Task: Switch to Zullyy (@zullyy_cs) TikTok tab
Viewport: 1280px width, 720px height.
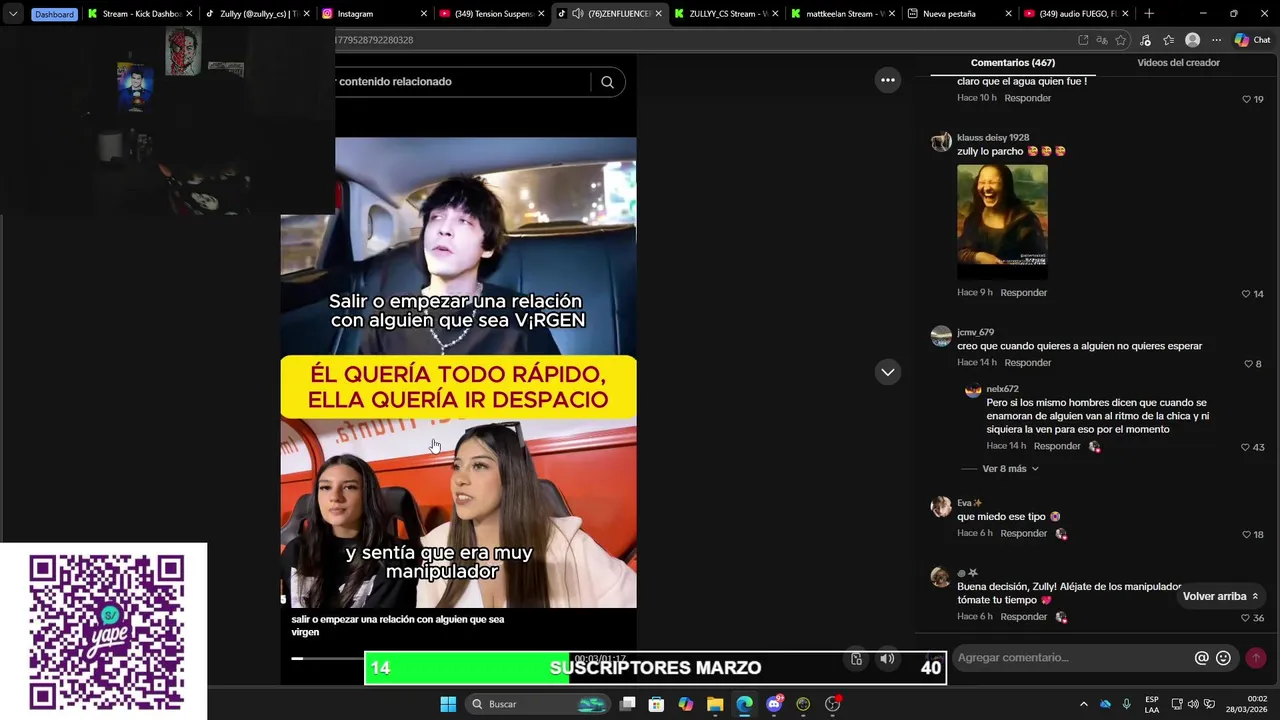Action: coord(257,14)
